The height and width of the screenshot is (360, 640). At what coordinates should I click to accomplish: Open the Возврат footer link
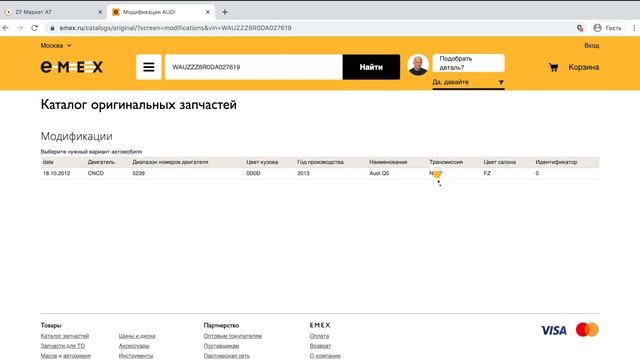[320, 346]
